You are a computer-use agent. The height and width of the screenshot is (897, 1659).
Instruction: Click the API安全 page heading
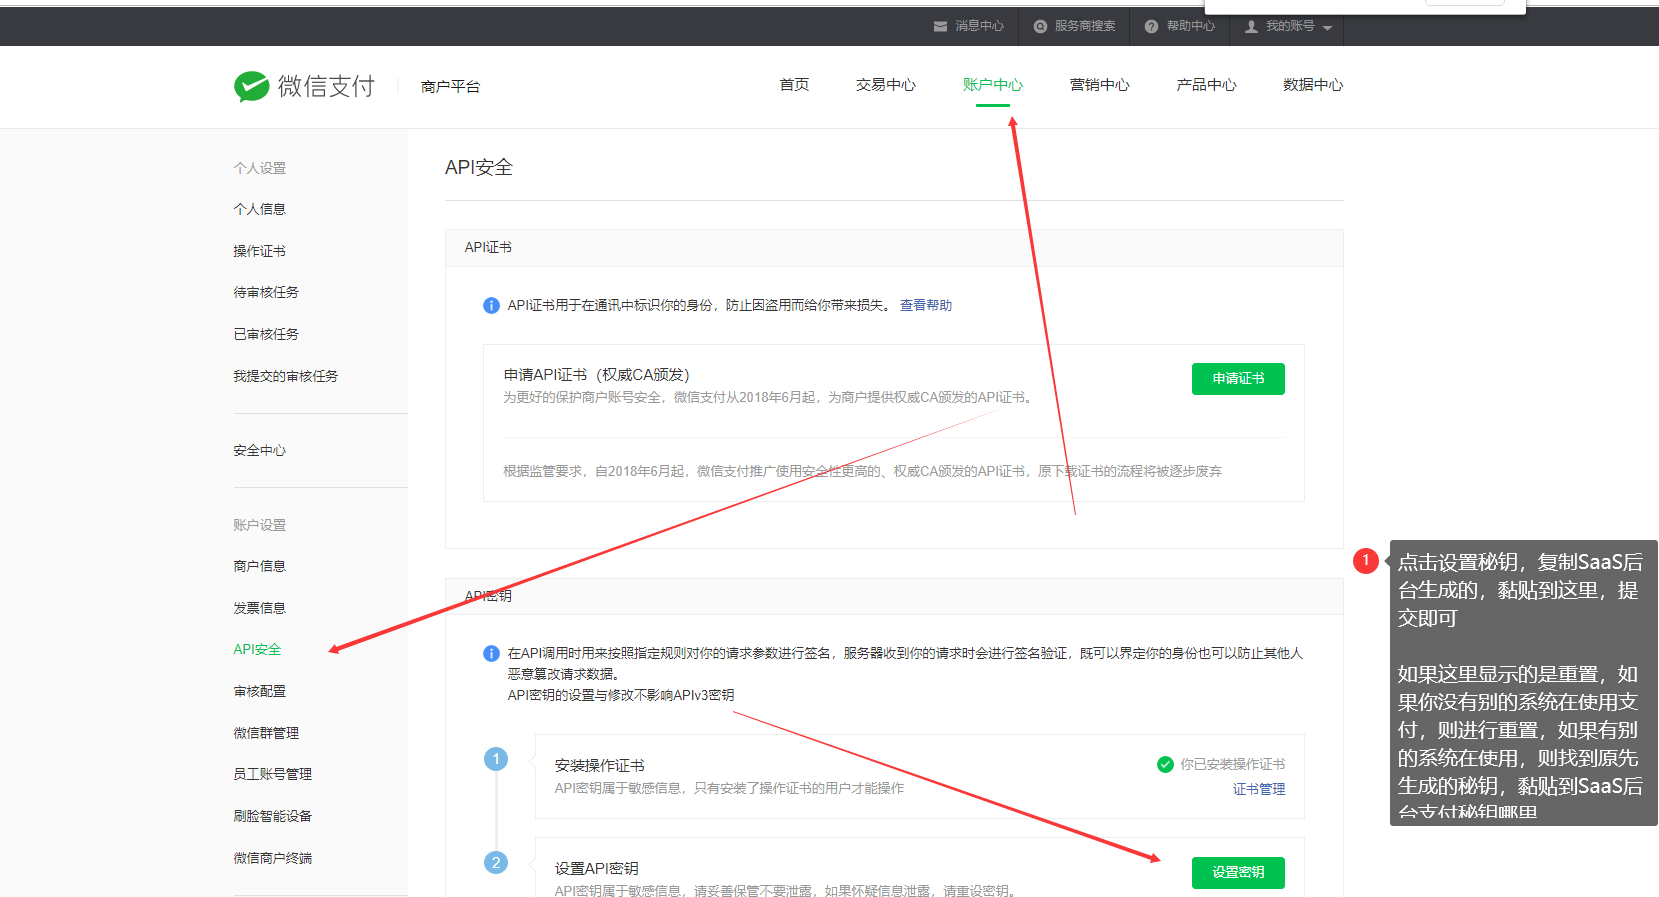[478, 167]
